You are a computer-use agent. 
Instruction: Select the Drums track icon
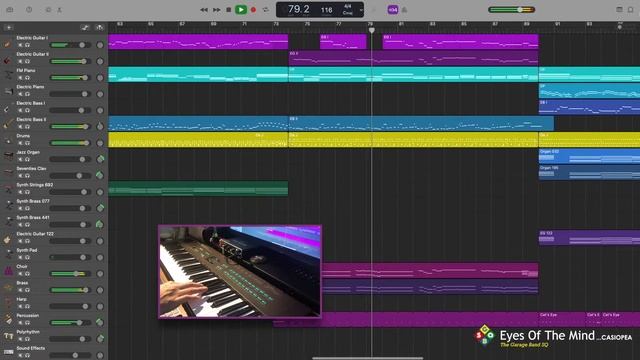[8, 141]
